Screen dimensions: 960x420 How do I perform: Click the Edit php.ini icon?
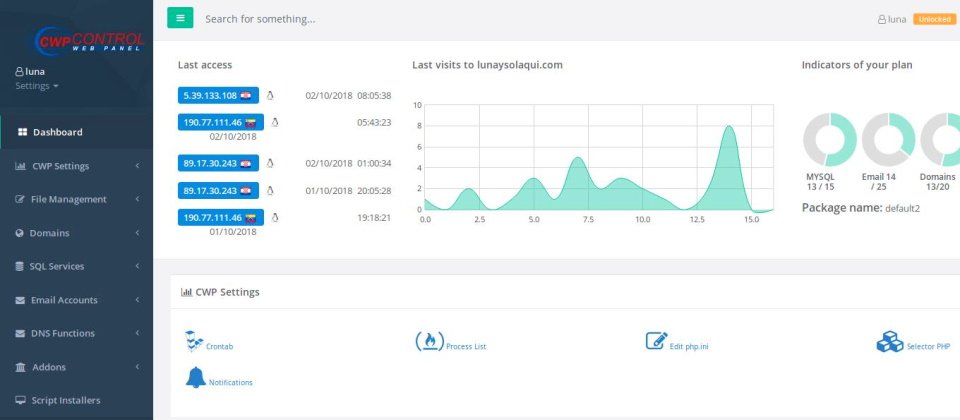click(656, 341)
